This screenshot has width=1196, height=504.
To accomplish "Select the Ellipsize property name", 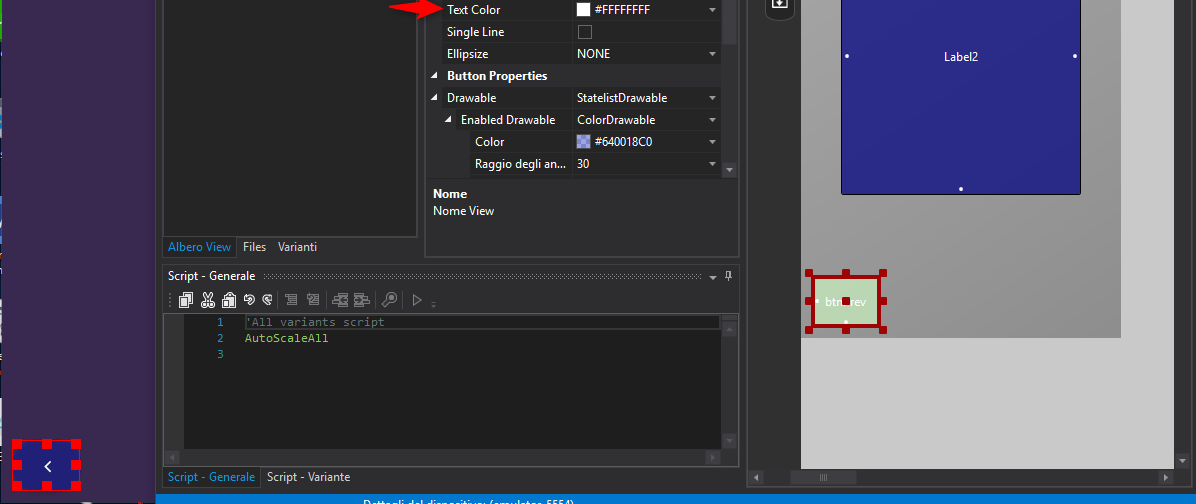I will [x=468, y=54].
